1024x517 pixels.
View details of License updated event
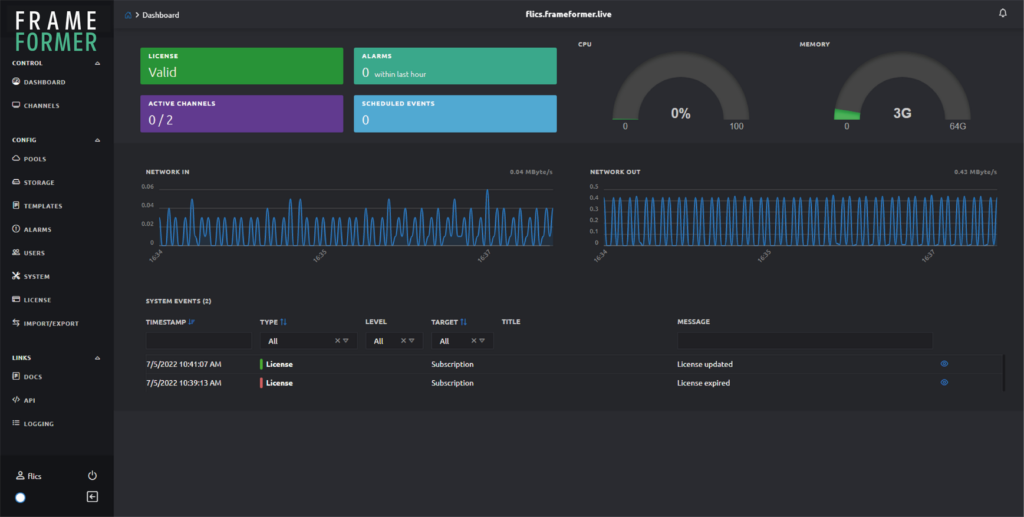944,364
